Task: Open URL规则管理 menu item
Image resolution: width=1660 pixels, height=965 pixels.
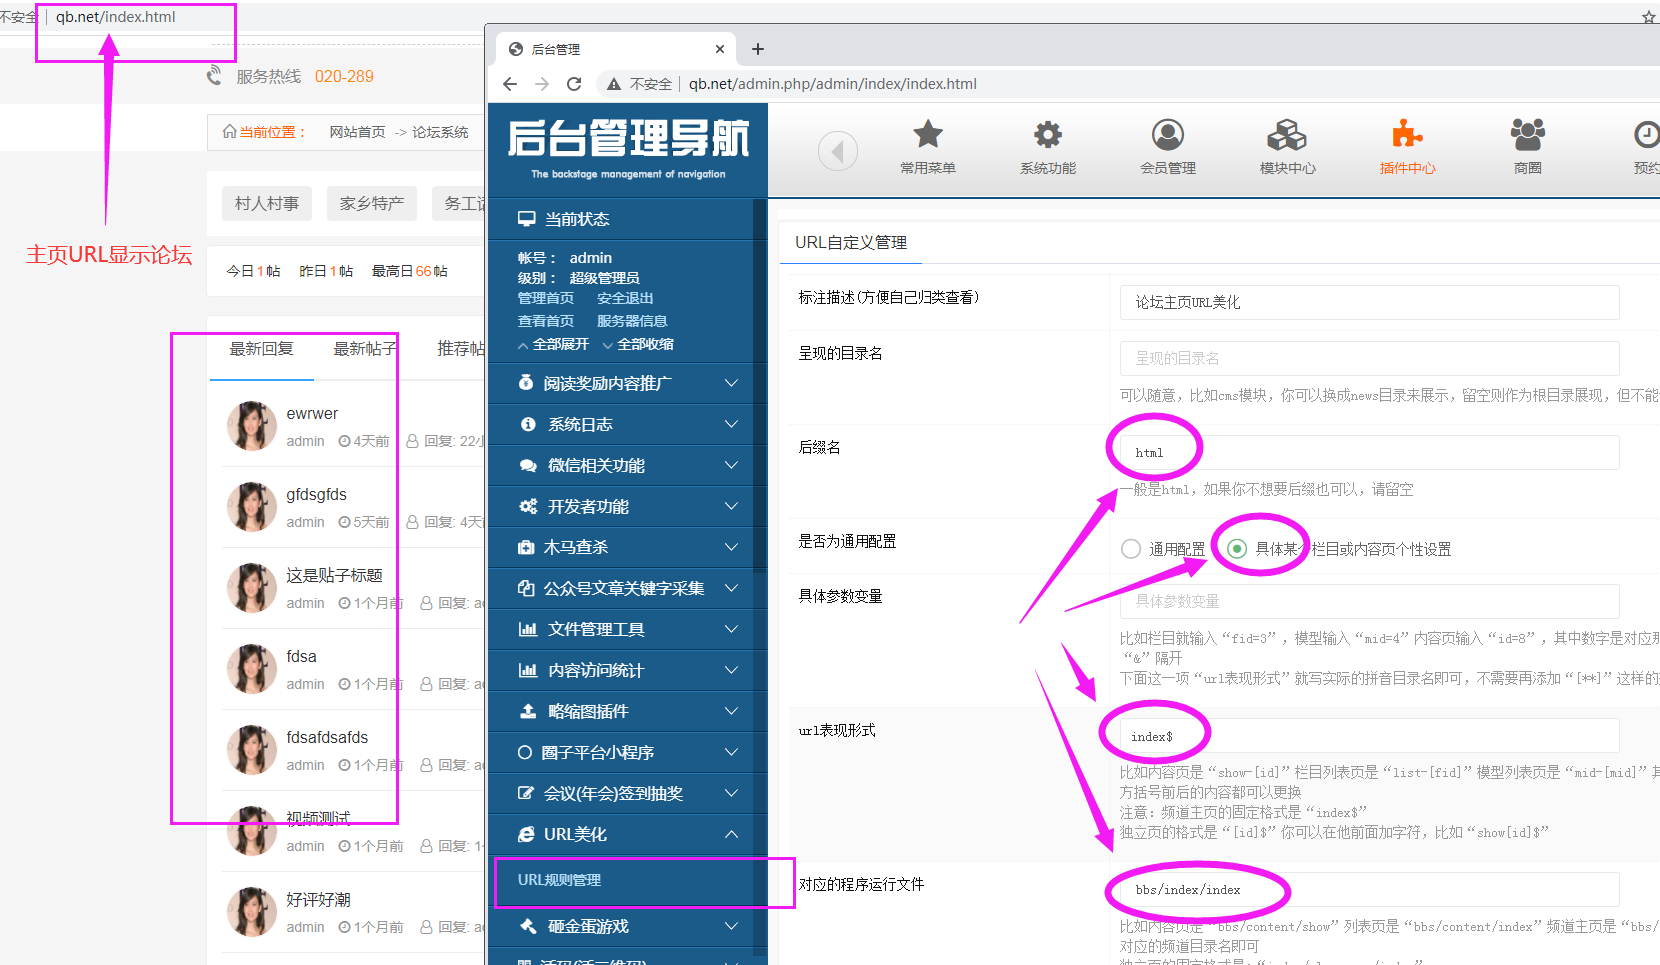Action: 559,880
